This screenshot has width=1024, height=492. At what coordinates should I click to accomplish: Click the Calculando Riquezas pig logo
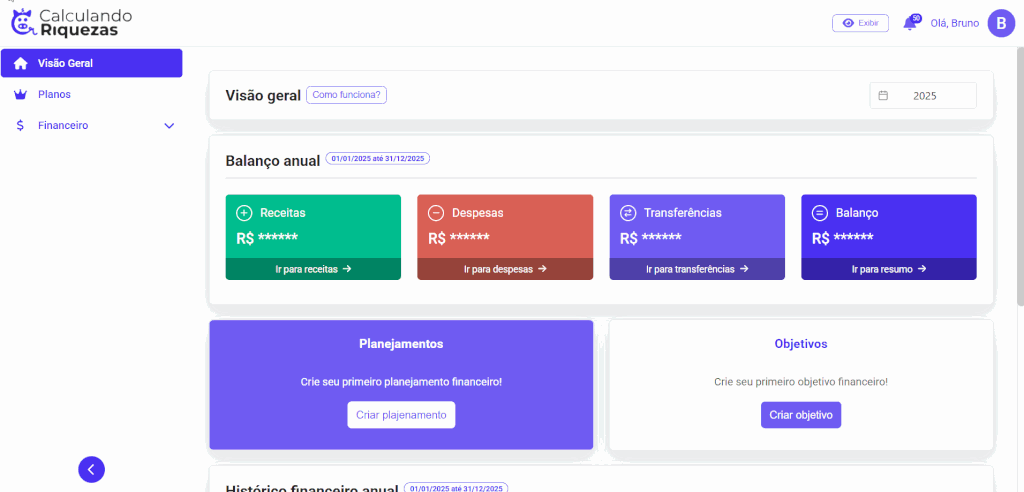click(x=23, y=21)
